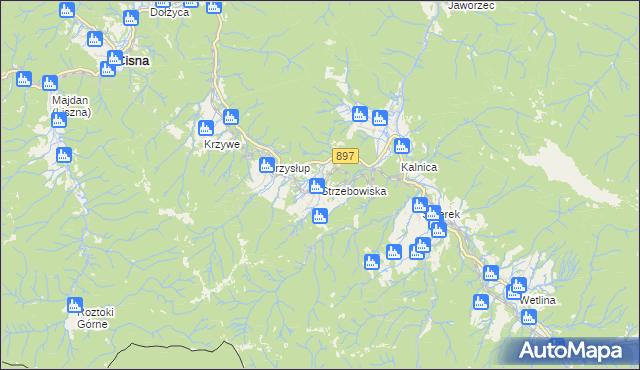
Task: Open the marker icon in the top-left map corner
Action: (x=67, y=10)
